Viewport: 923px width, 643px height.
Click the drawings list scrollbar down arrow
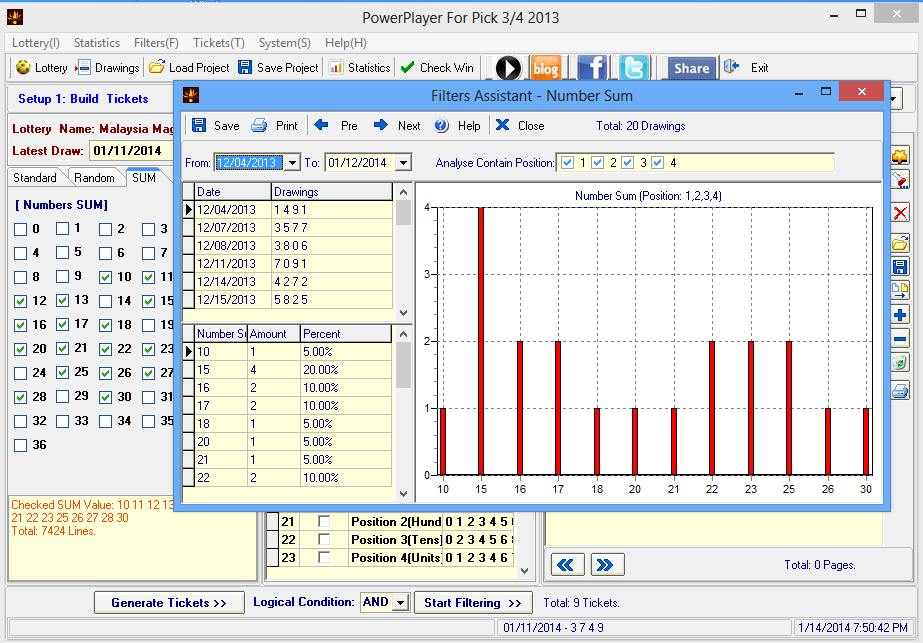tap(403, 313)
